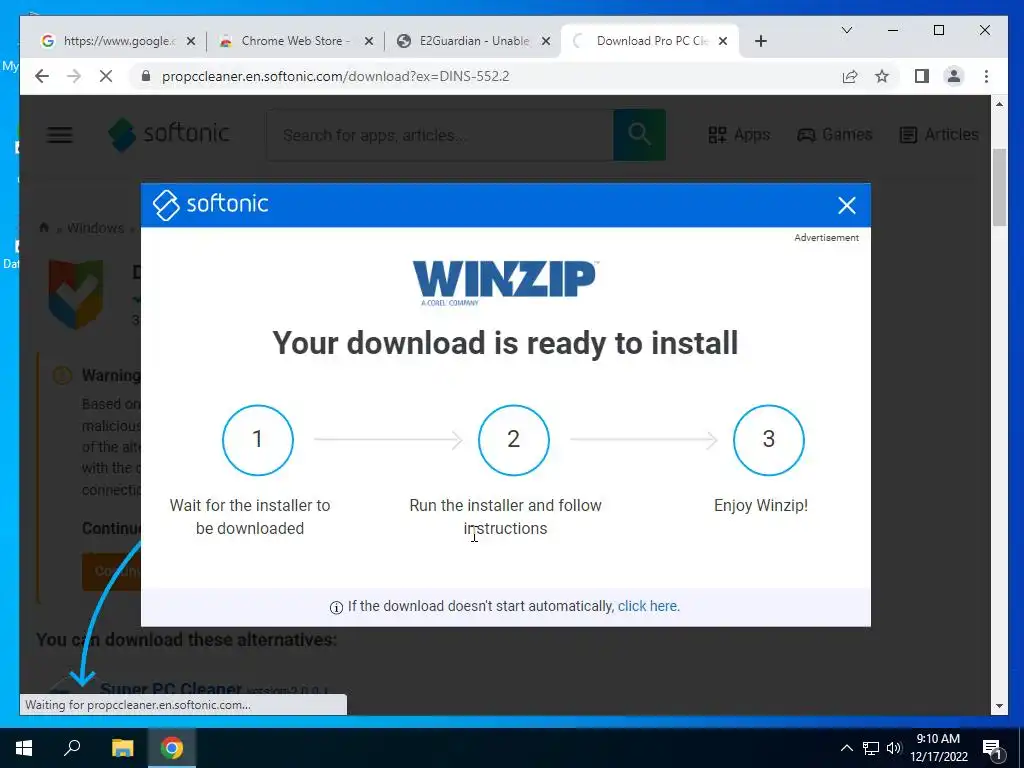The height and width of the screenshot is (768, 1024).
Task: Click the info icon beside download notice
Action: tap(336, 607)
